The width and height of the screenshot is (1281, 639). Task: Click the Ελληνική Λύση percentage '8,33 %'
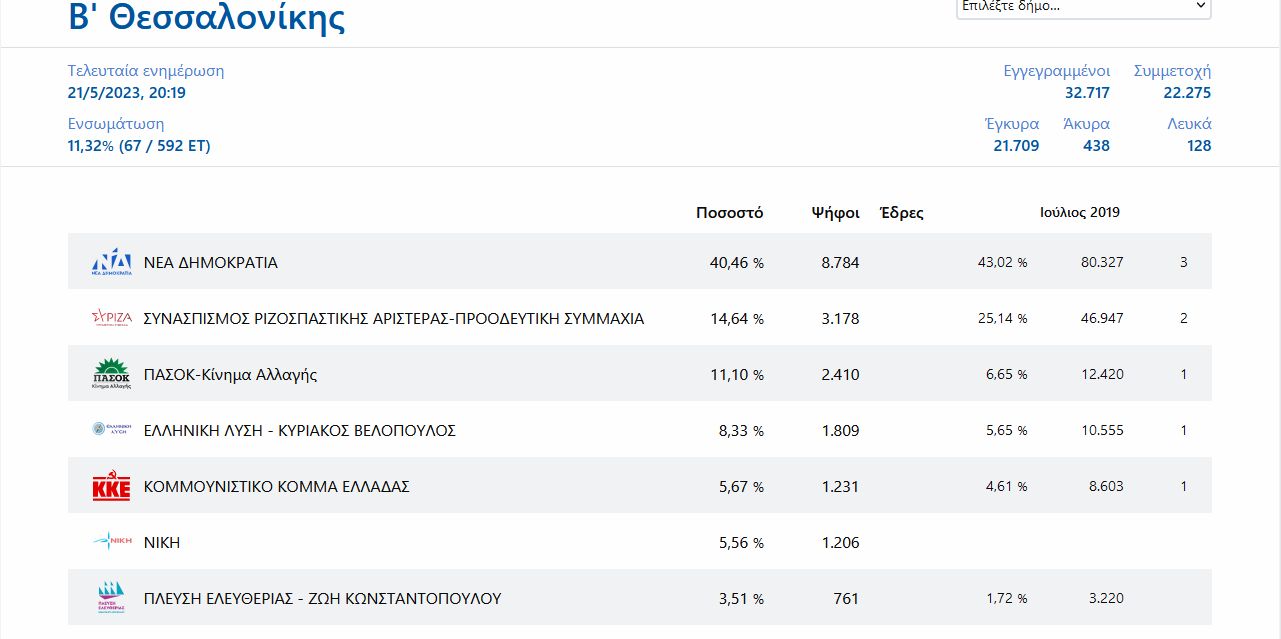[741, 431]
